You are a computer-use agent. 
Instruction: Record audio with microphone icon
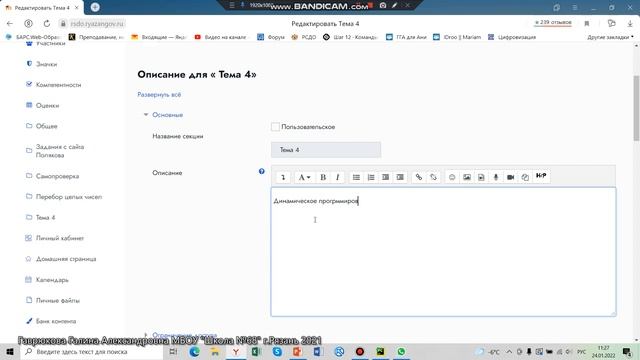[x=496, y=177]
